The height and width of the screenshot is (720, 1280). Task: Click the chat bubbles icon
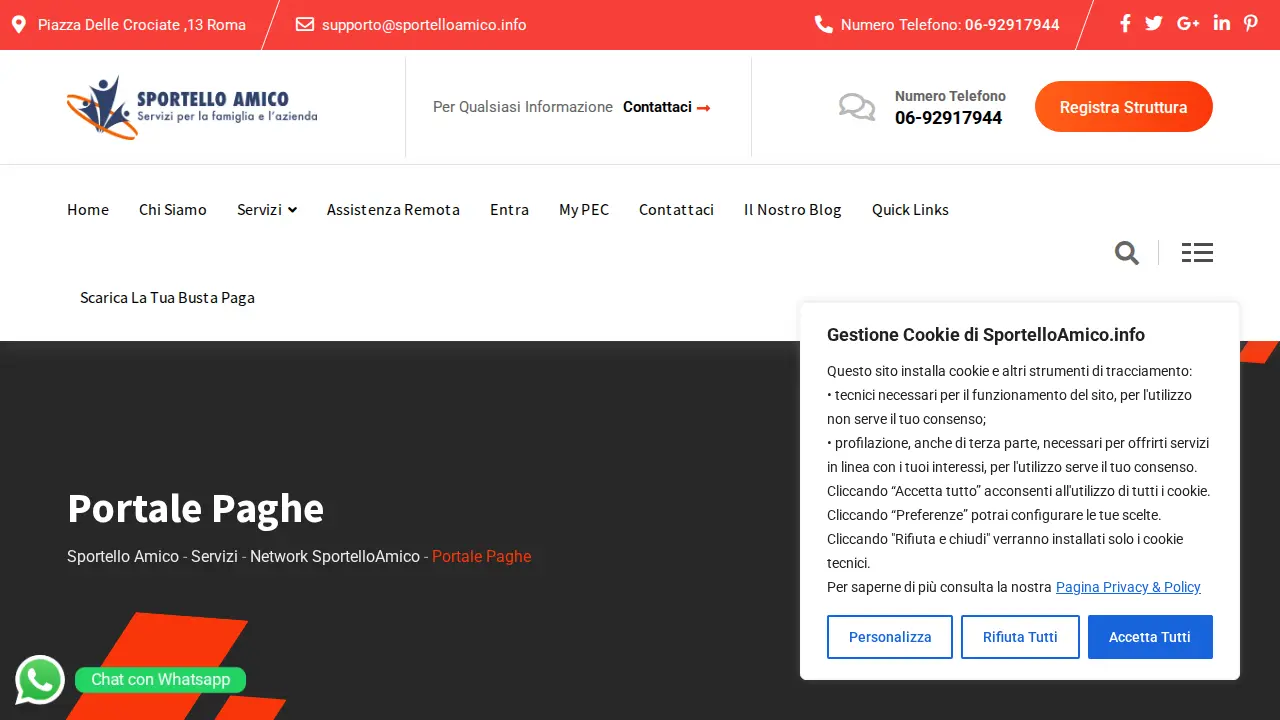point(857,107)
